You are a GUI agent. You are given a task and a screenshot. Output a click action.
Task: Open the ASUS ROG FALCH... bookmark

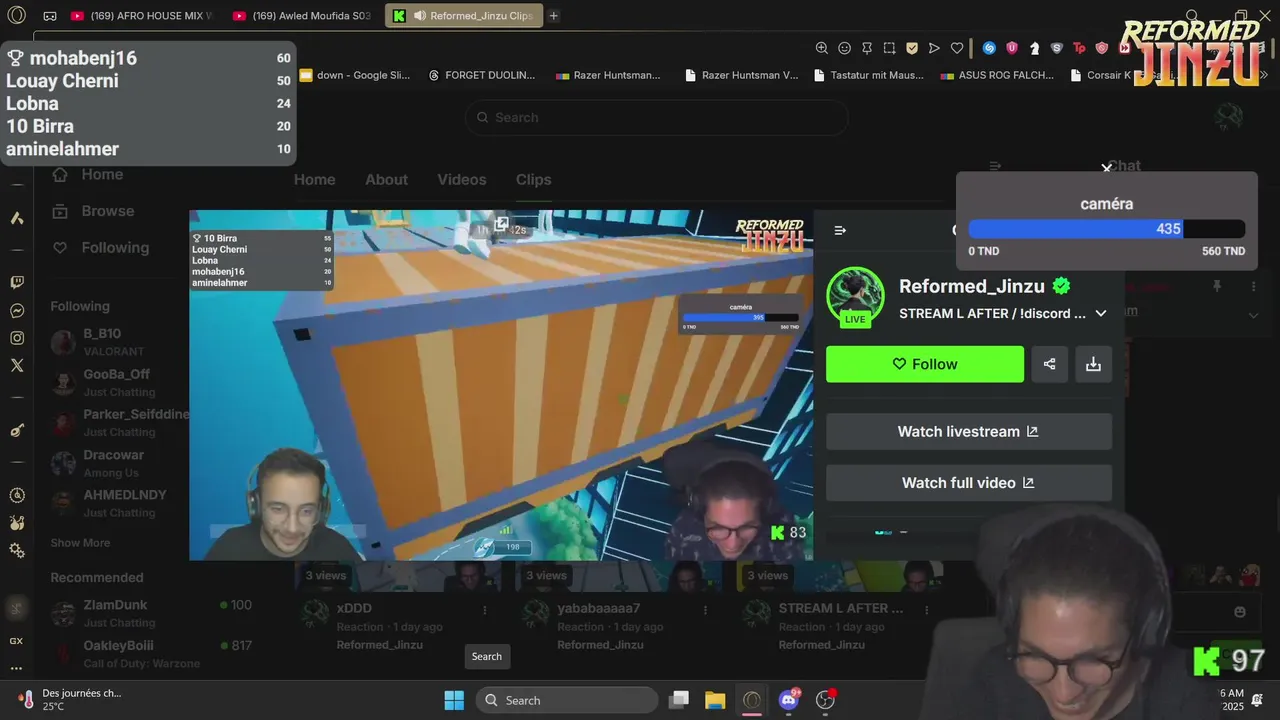point(997,75)
